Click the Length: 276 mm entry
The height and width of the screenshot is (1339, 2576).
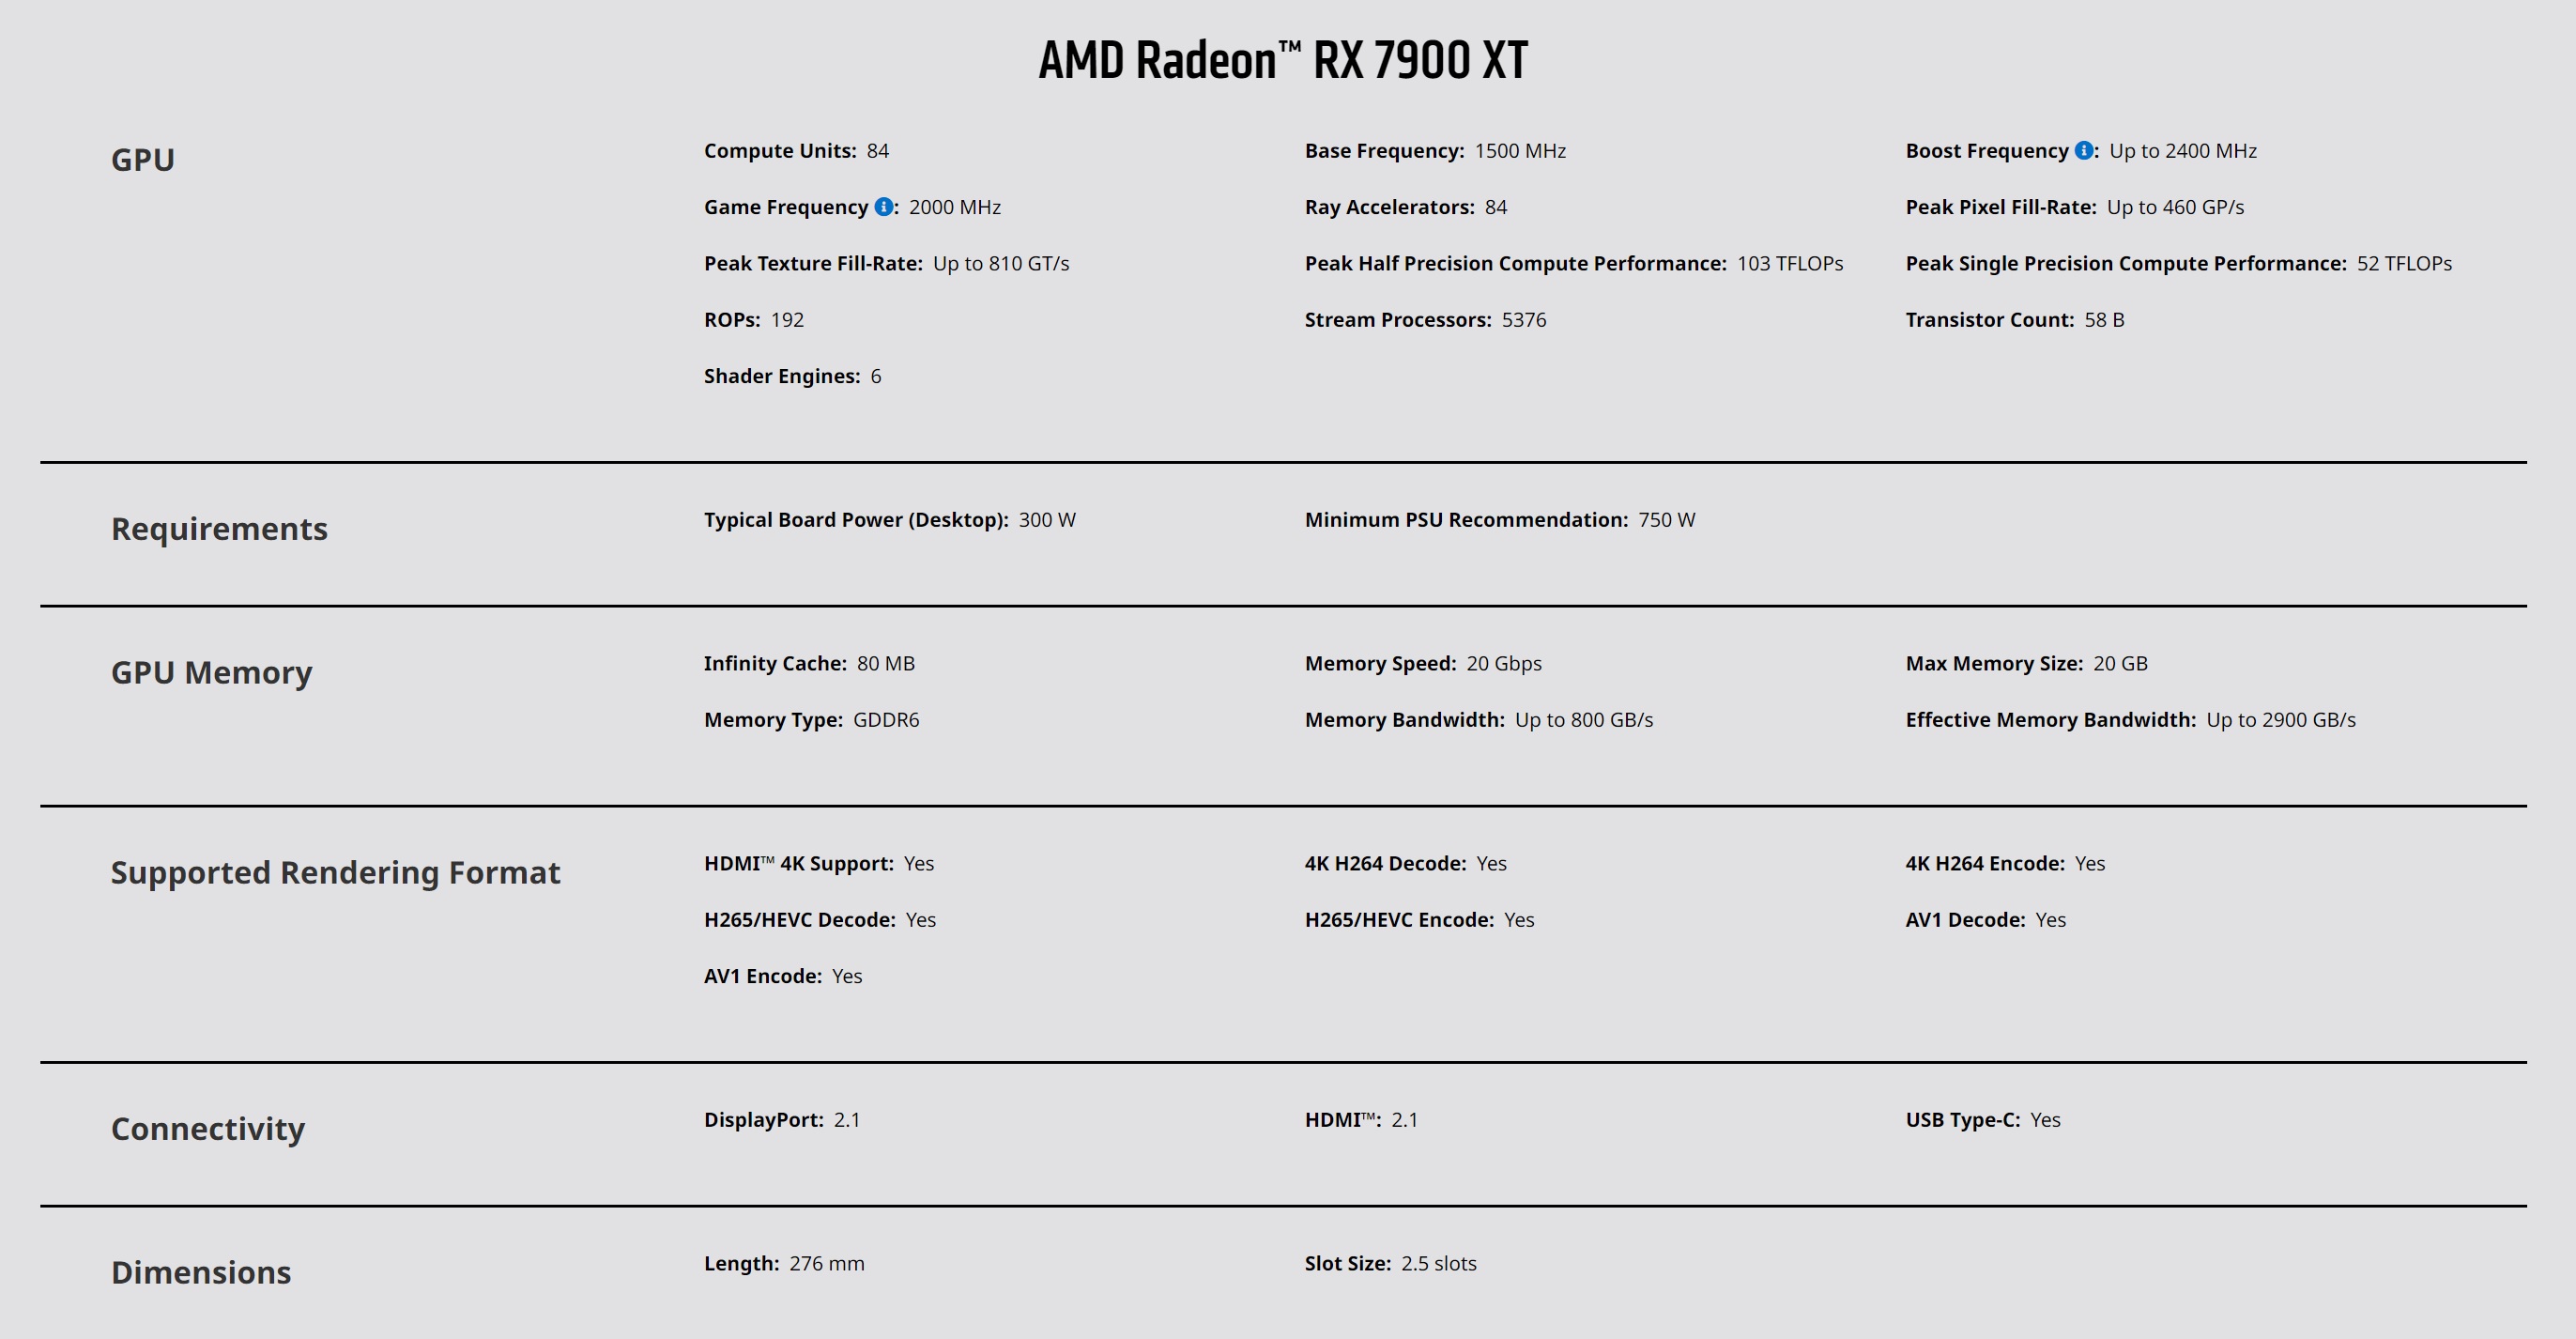pos(783,1264)
